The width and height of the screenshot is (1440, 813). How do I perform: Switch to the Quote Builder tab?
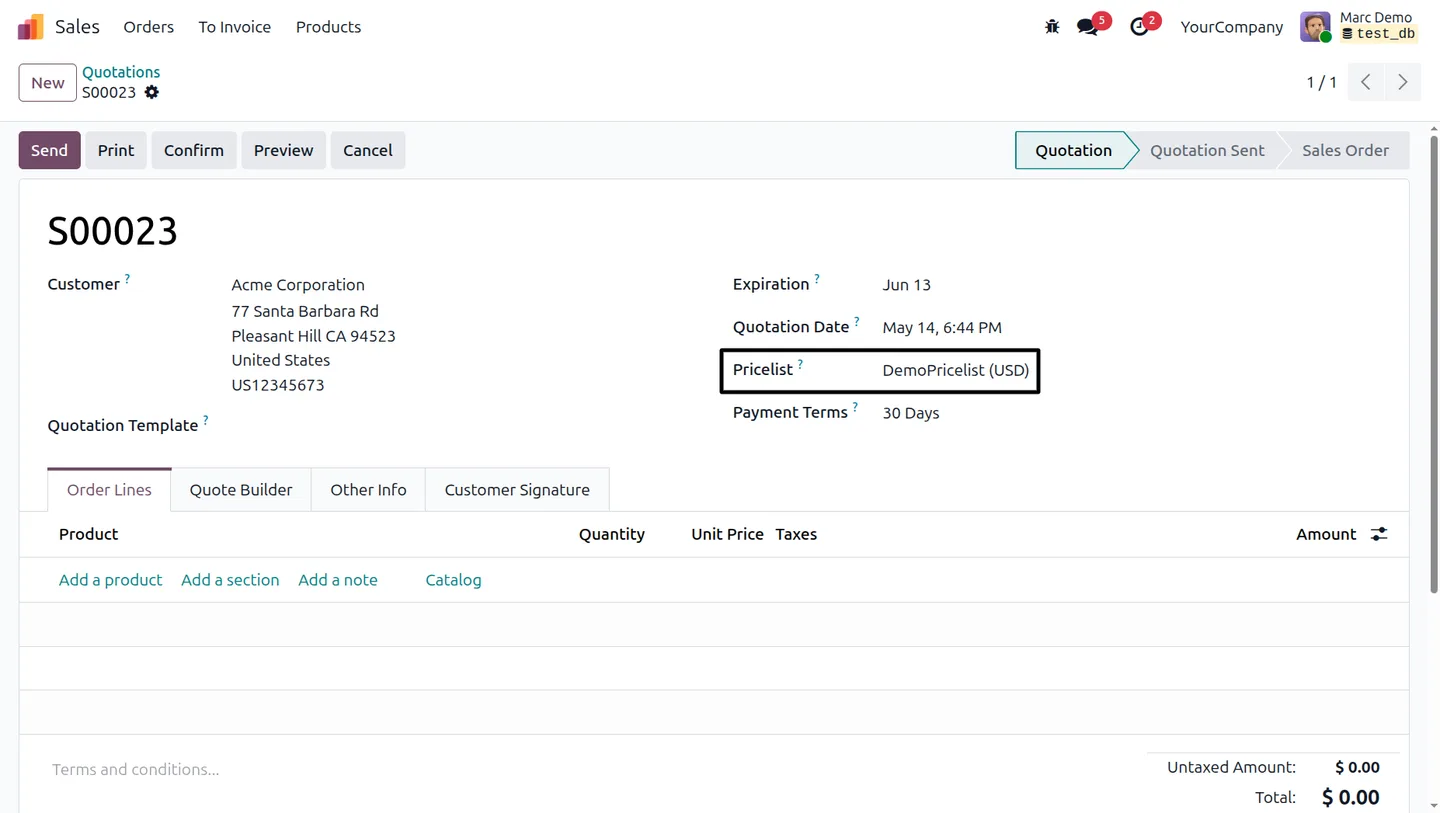coord(241,490)
